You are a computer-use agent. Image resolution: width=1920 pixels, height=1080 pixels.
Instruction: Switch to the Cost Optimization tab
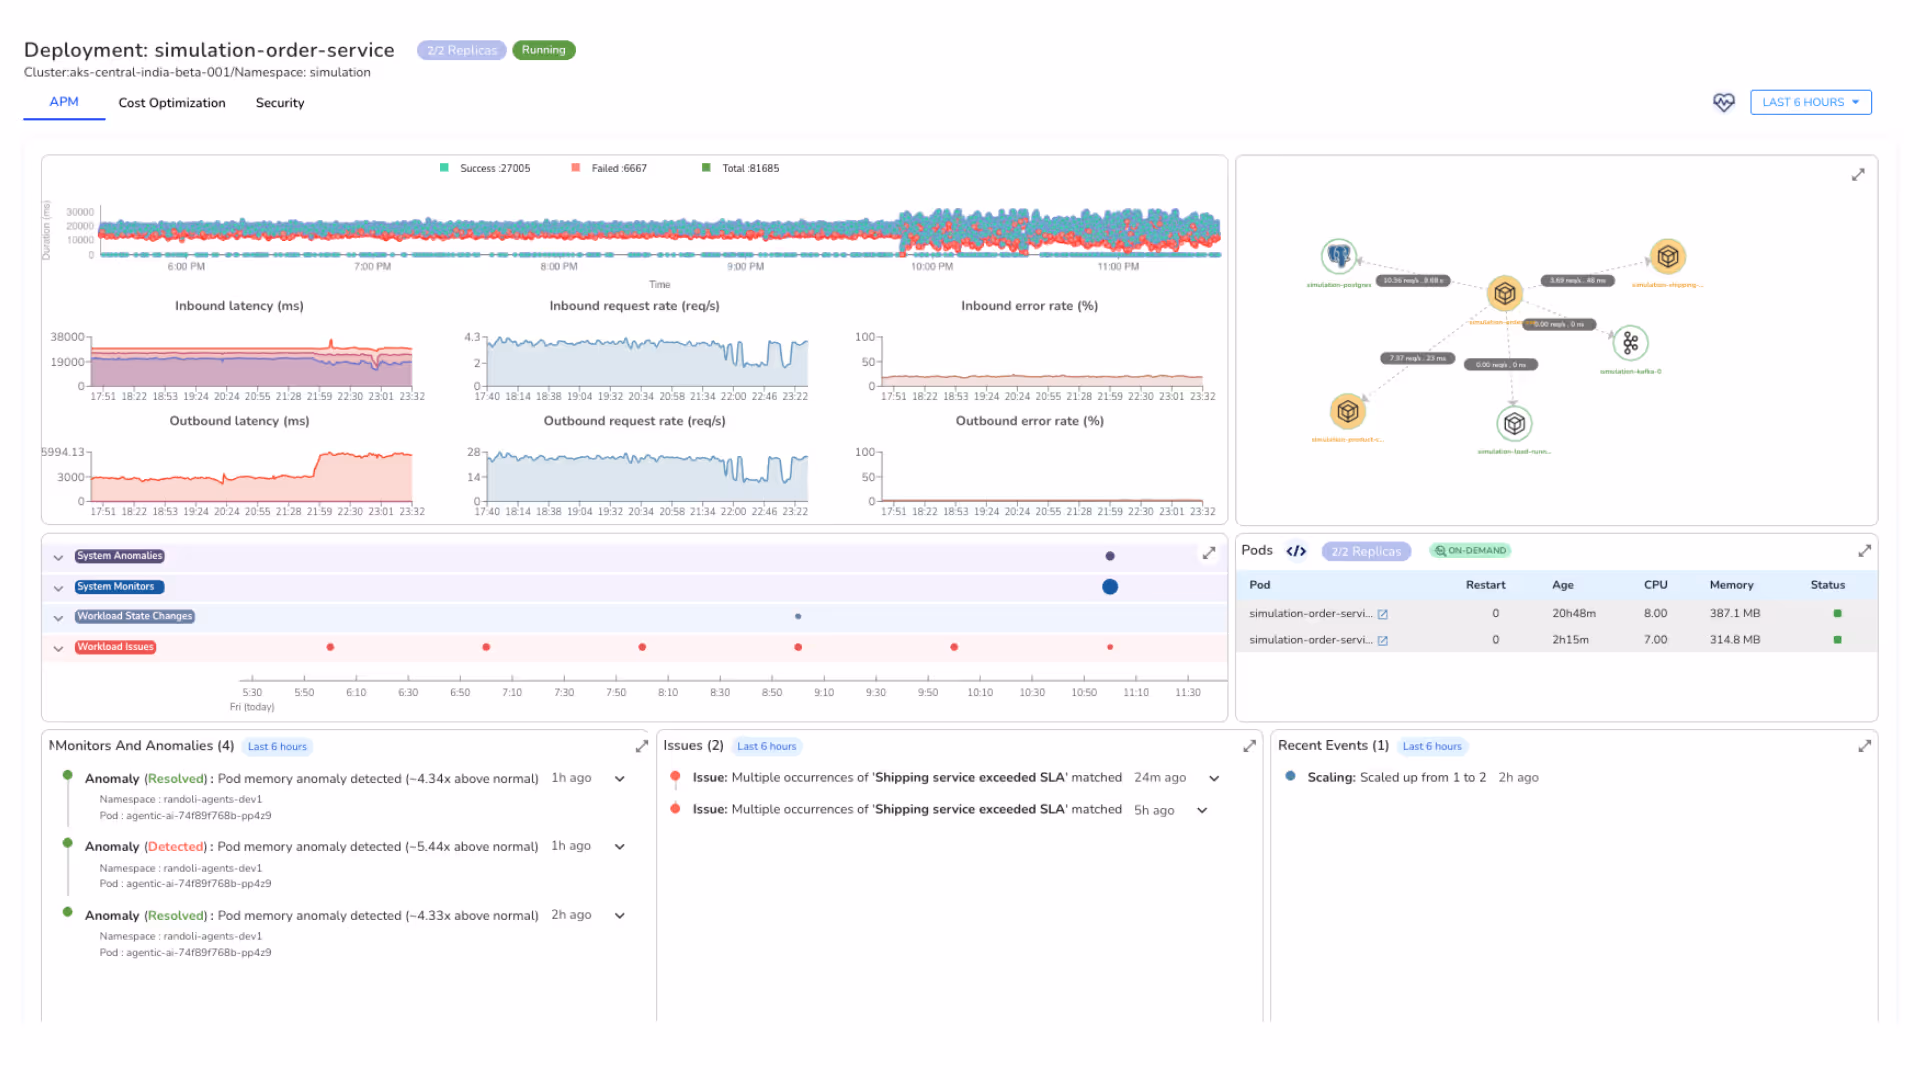(172, 103)
